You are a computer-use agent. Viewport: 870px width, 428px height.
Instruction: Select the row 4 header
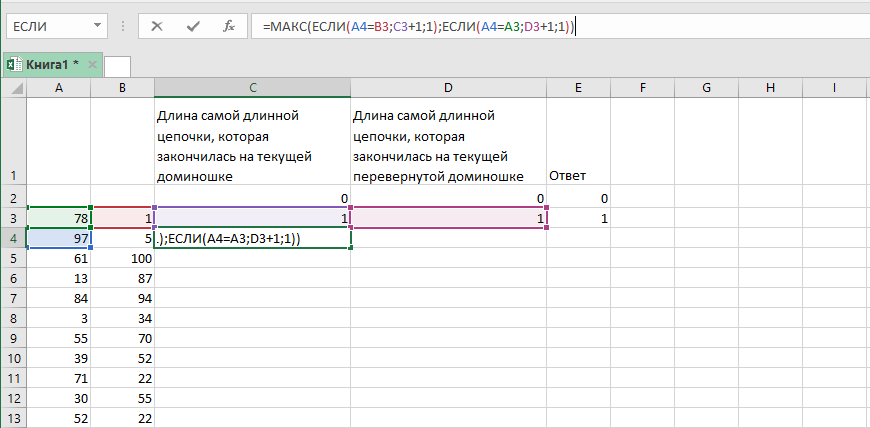[x=12, y=240]
